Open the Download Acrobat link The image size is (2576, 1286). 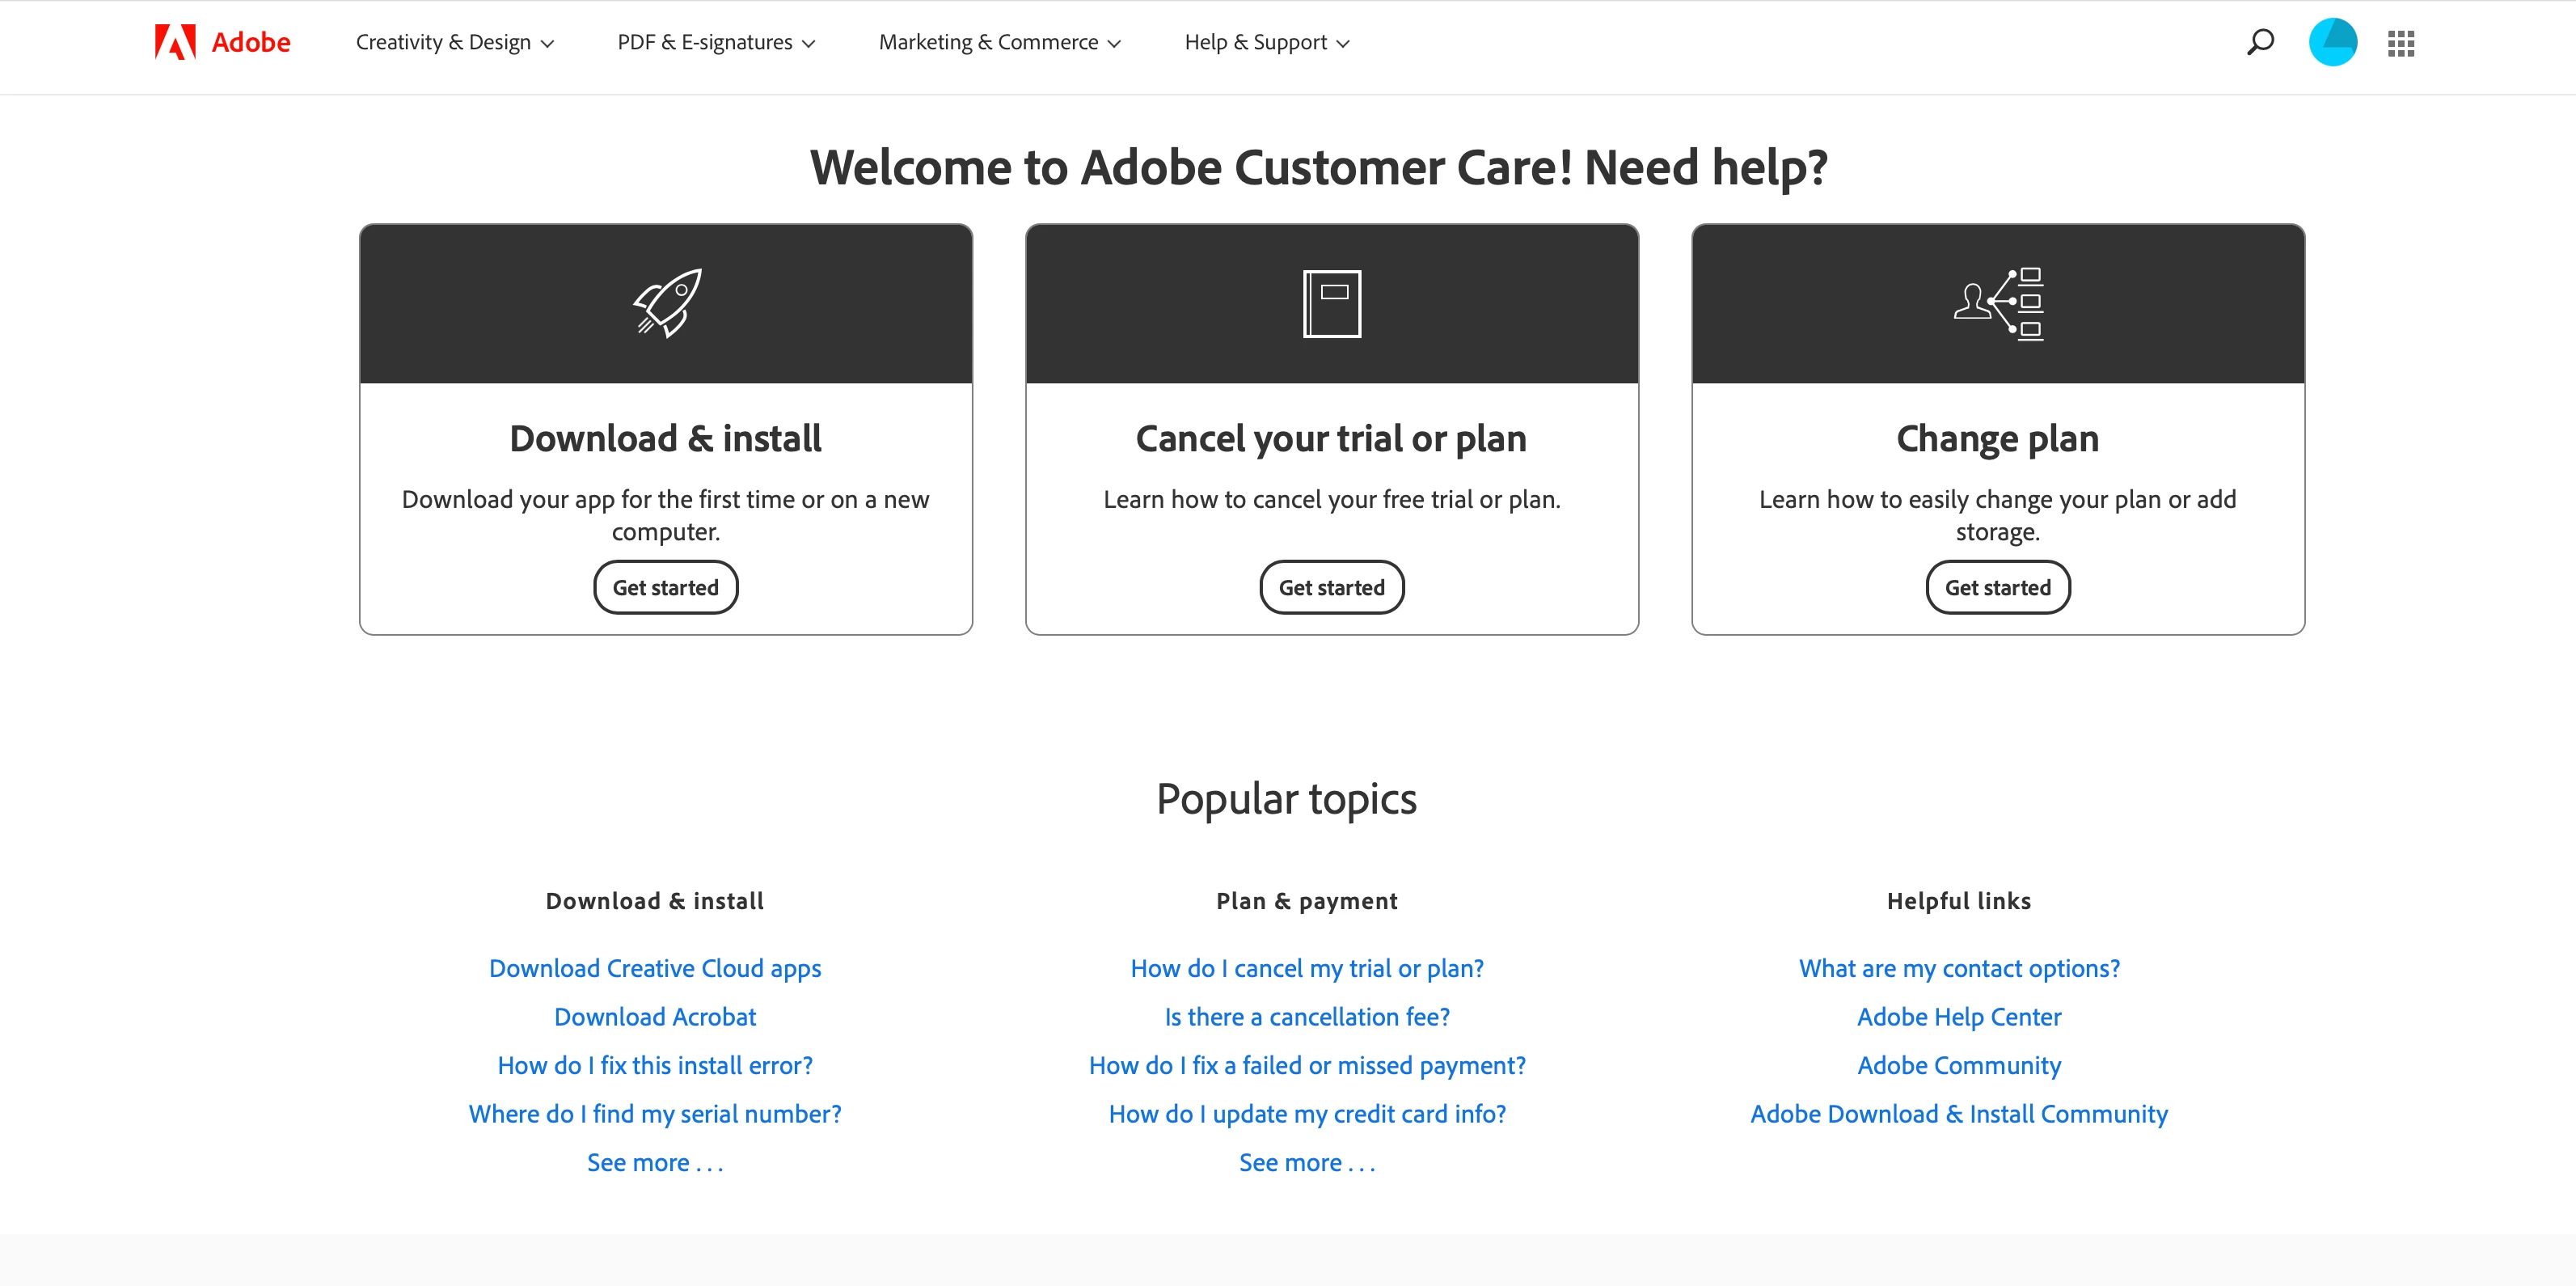655,1017
